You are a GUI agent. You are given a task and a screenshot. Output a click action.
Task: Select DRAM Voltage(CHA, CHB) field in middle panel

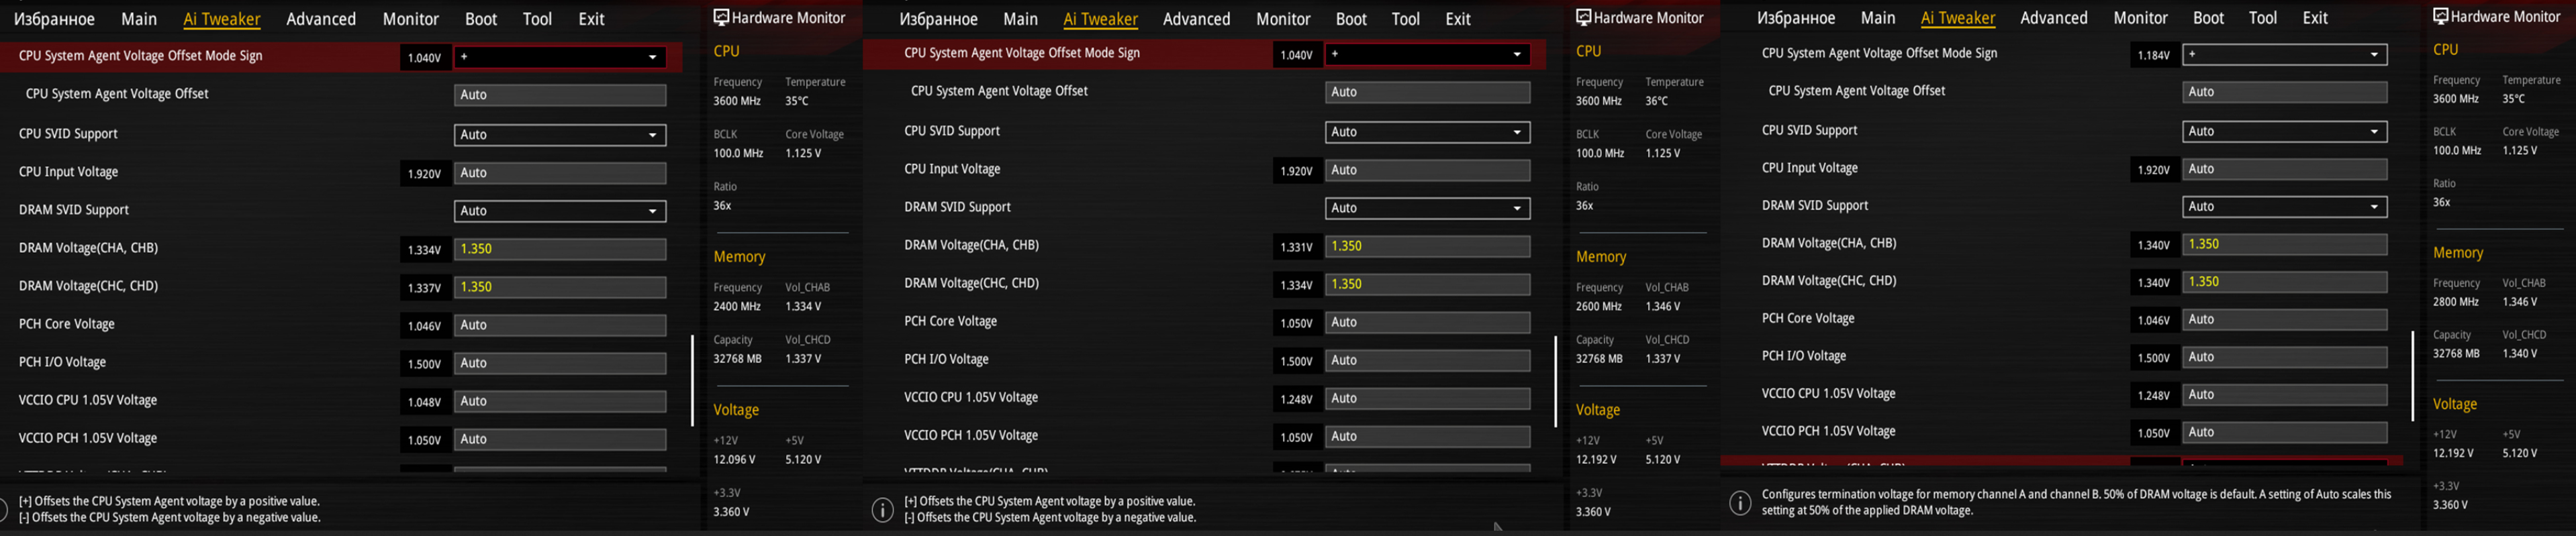click(x=1428, y=246)
